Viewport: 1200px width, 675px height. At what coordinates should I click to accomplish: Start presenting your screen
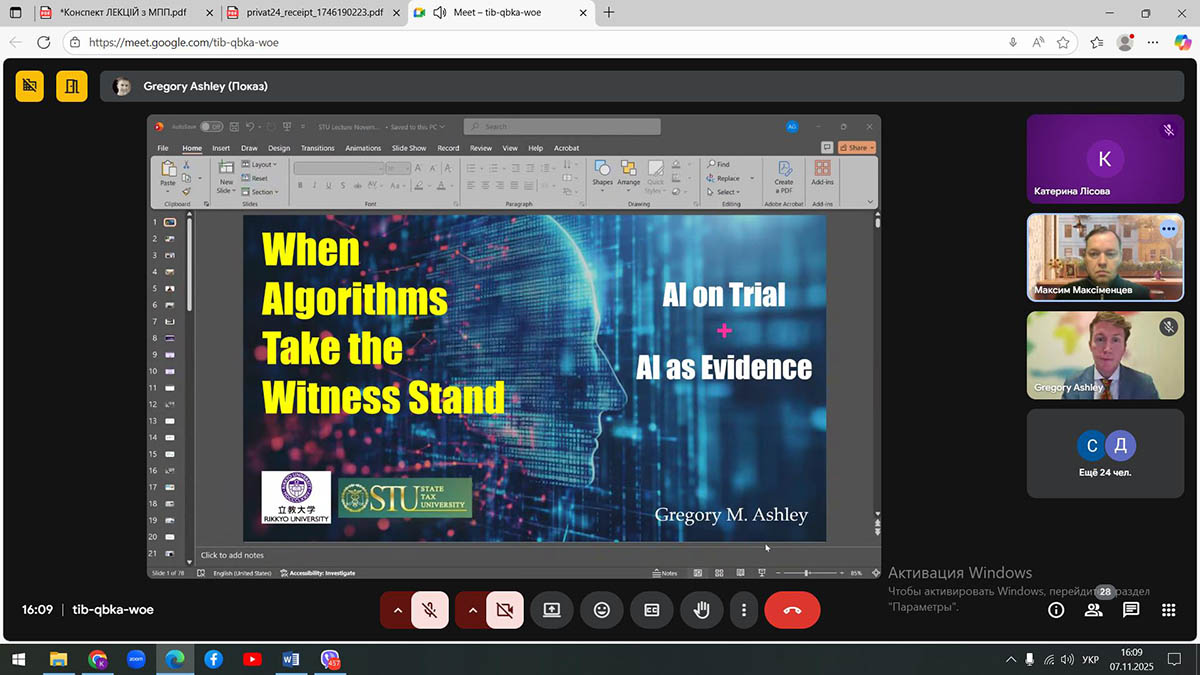[551, 610]
